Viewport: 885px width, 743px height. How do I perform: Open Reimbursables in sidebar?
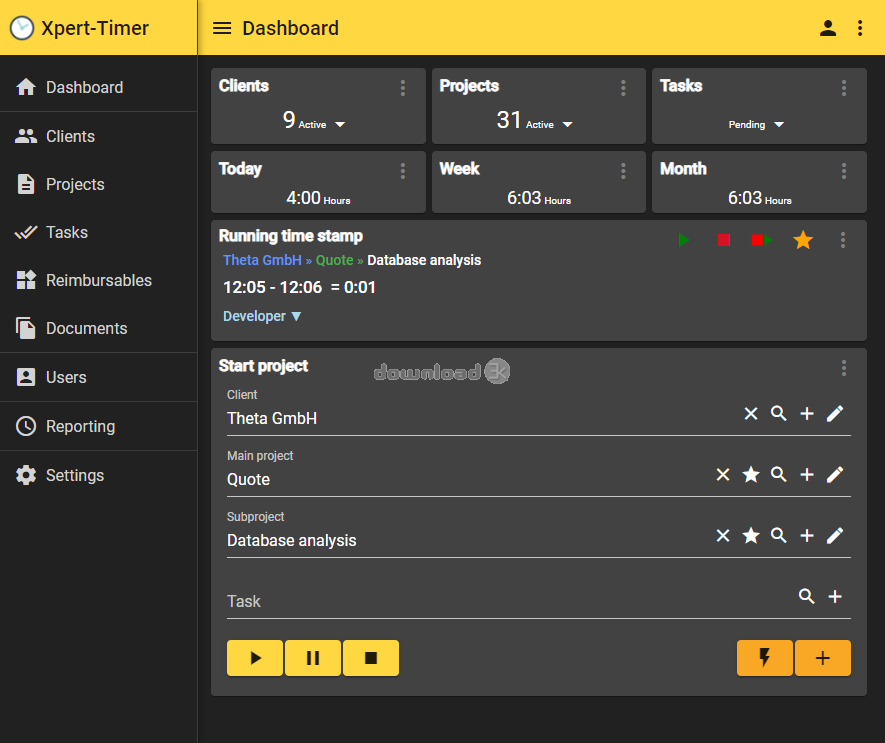pyautogui.click(x=99, y=281)
